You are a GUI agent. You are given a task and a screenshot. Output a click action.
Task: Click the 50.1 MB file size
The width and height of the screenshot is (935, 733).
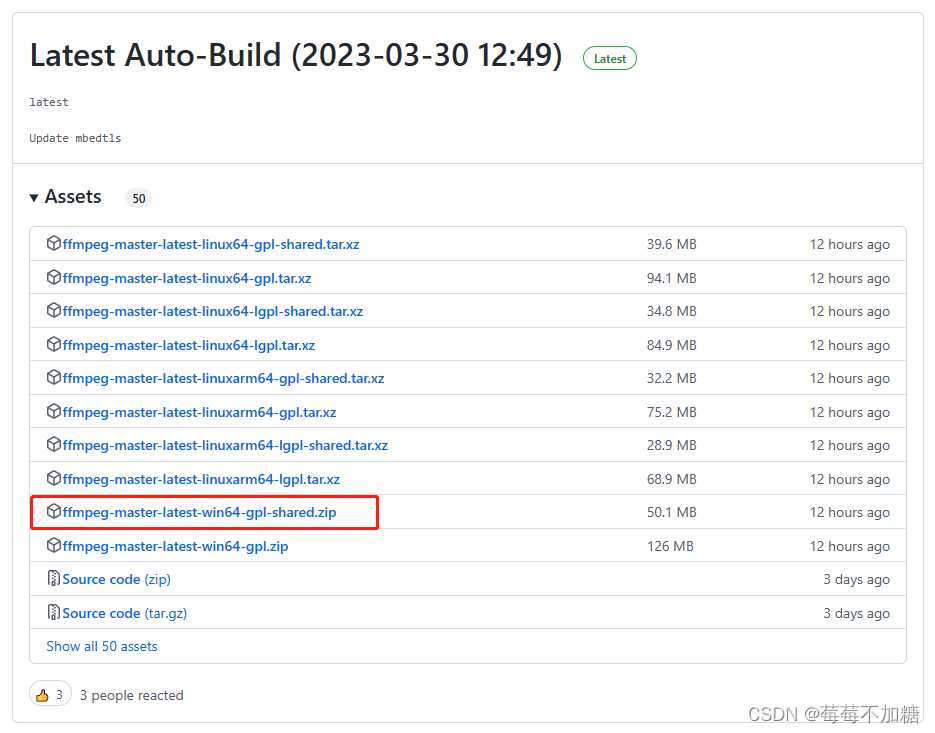tap(671, 512)
